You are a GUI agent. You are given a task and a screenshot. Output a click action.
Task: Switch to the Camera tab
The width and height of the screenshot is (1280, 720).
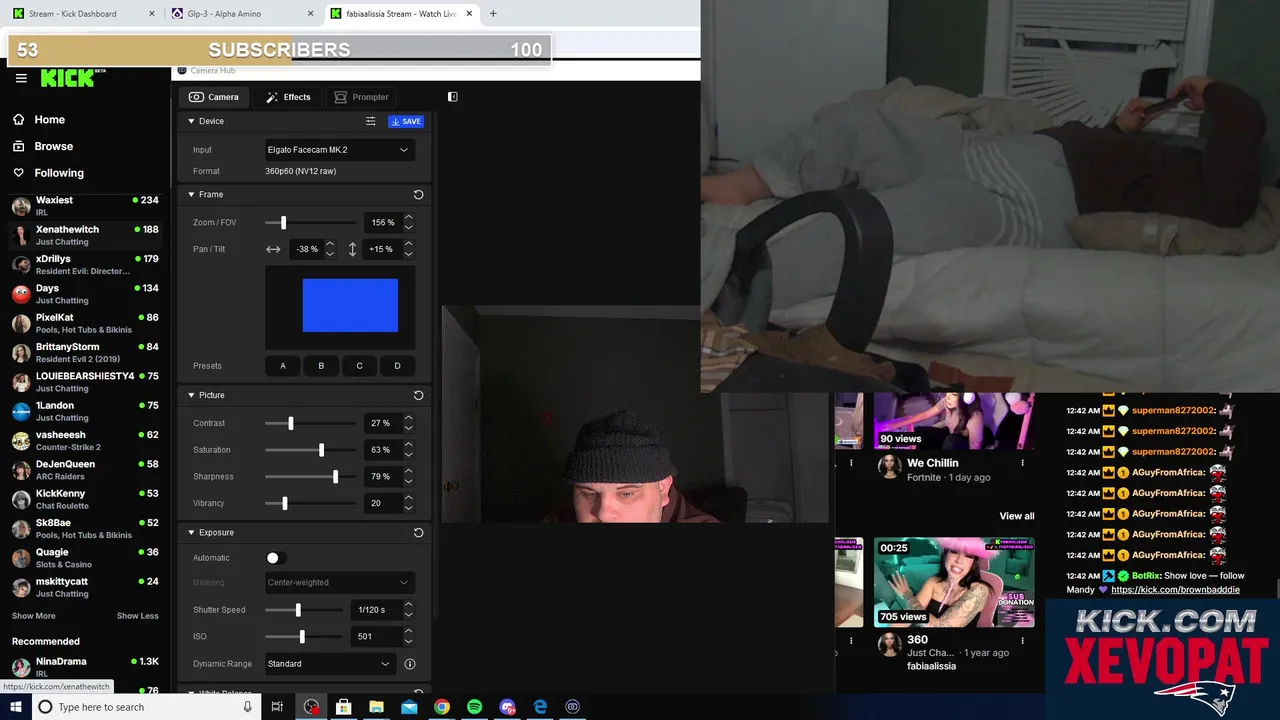coord(214,97)
